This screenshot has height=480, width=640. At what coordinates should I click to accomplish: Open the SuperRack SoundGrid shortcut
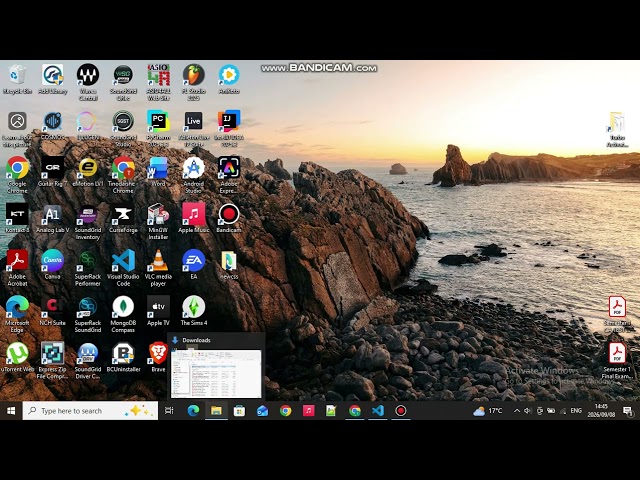88,314
